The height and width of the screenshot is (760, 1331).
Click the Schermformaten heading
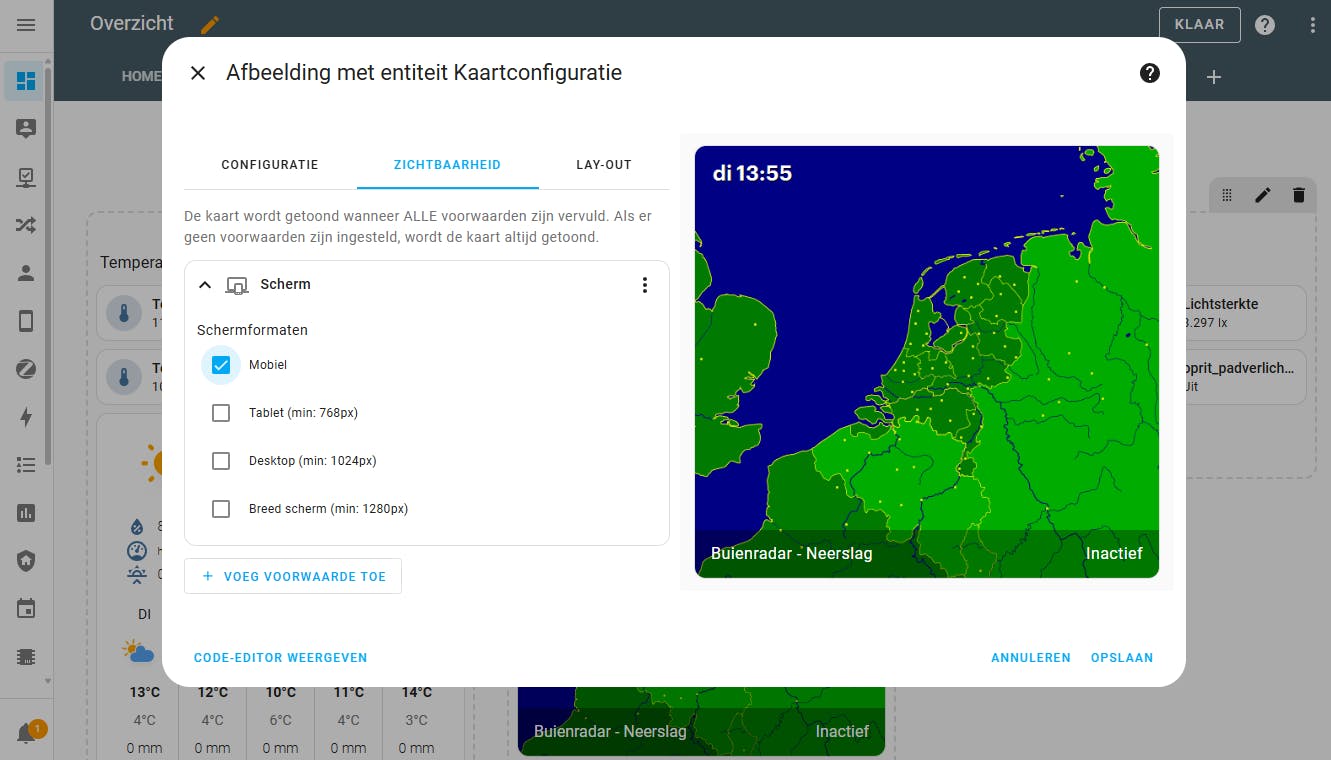pyautogui.click(x=252, y=330)
